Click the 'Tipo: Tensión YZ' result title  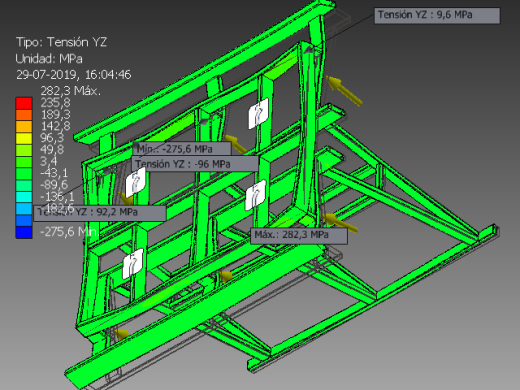[62, 42]
